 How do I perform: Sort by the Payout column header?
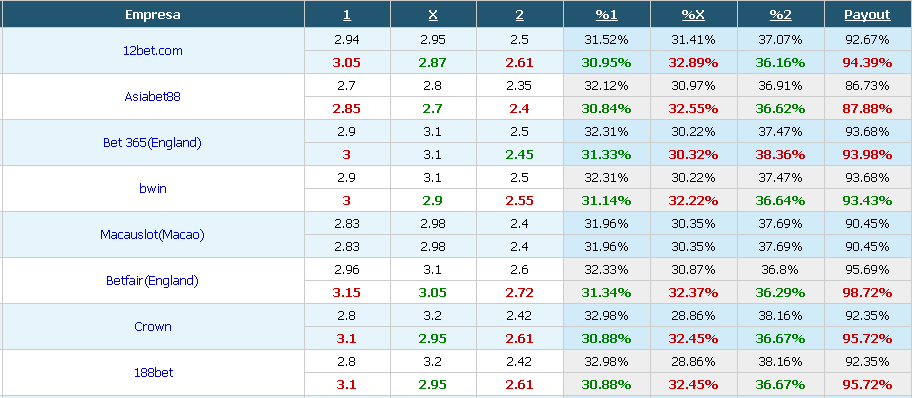coord(867,15)
